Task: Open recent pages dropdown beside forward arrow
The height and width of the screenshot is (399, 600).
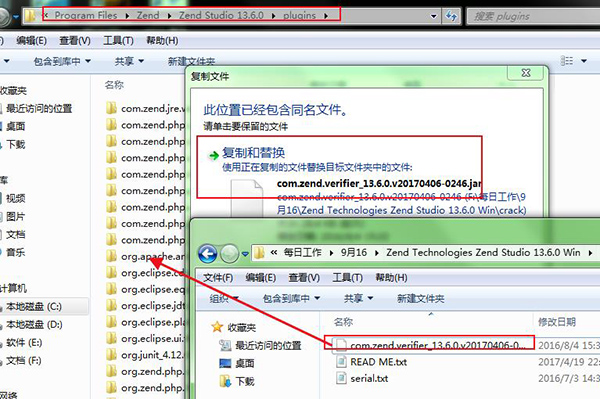Action: (245, 254)
